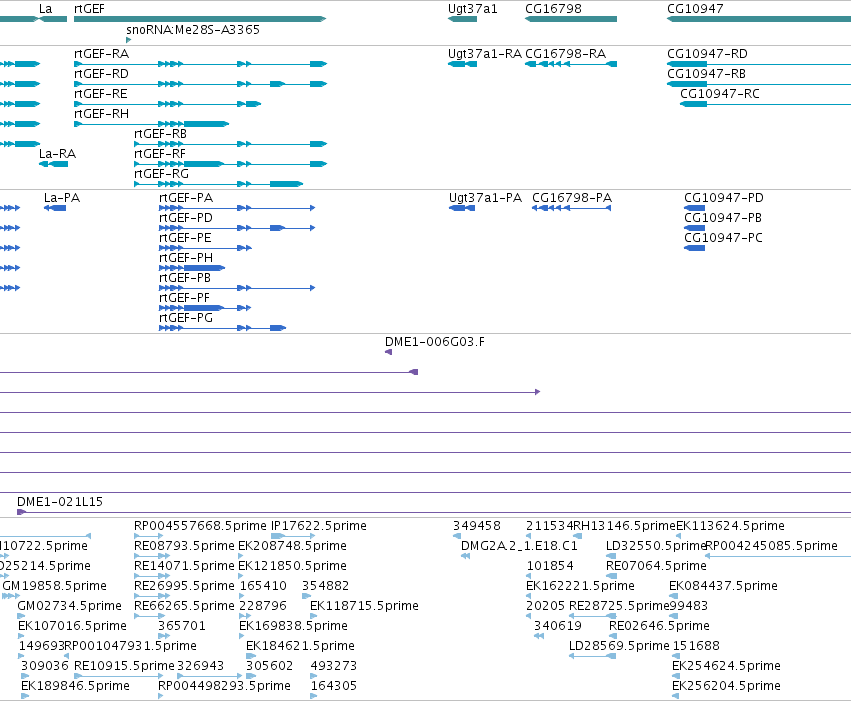The height and width of the screenshot is (701, 851).
Task: Select protein rtGEF-PB
Action: pos(237,289)
